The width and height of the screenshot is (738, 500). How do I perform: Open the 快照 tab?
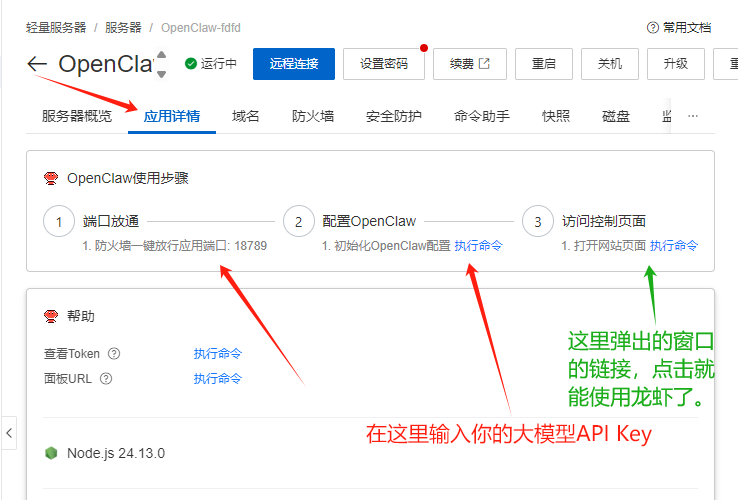556,116
